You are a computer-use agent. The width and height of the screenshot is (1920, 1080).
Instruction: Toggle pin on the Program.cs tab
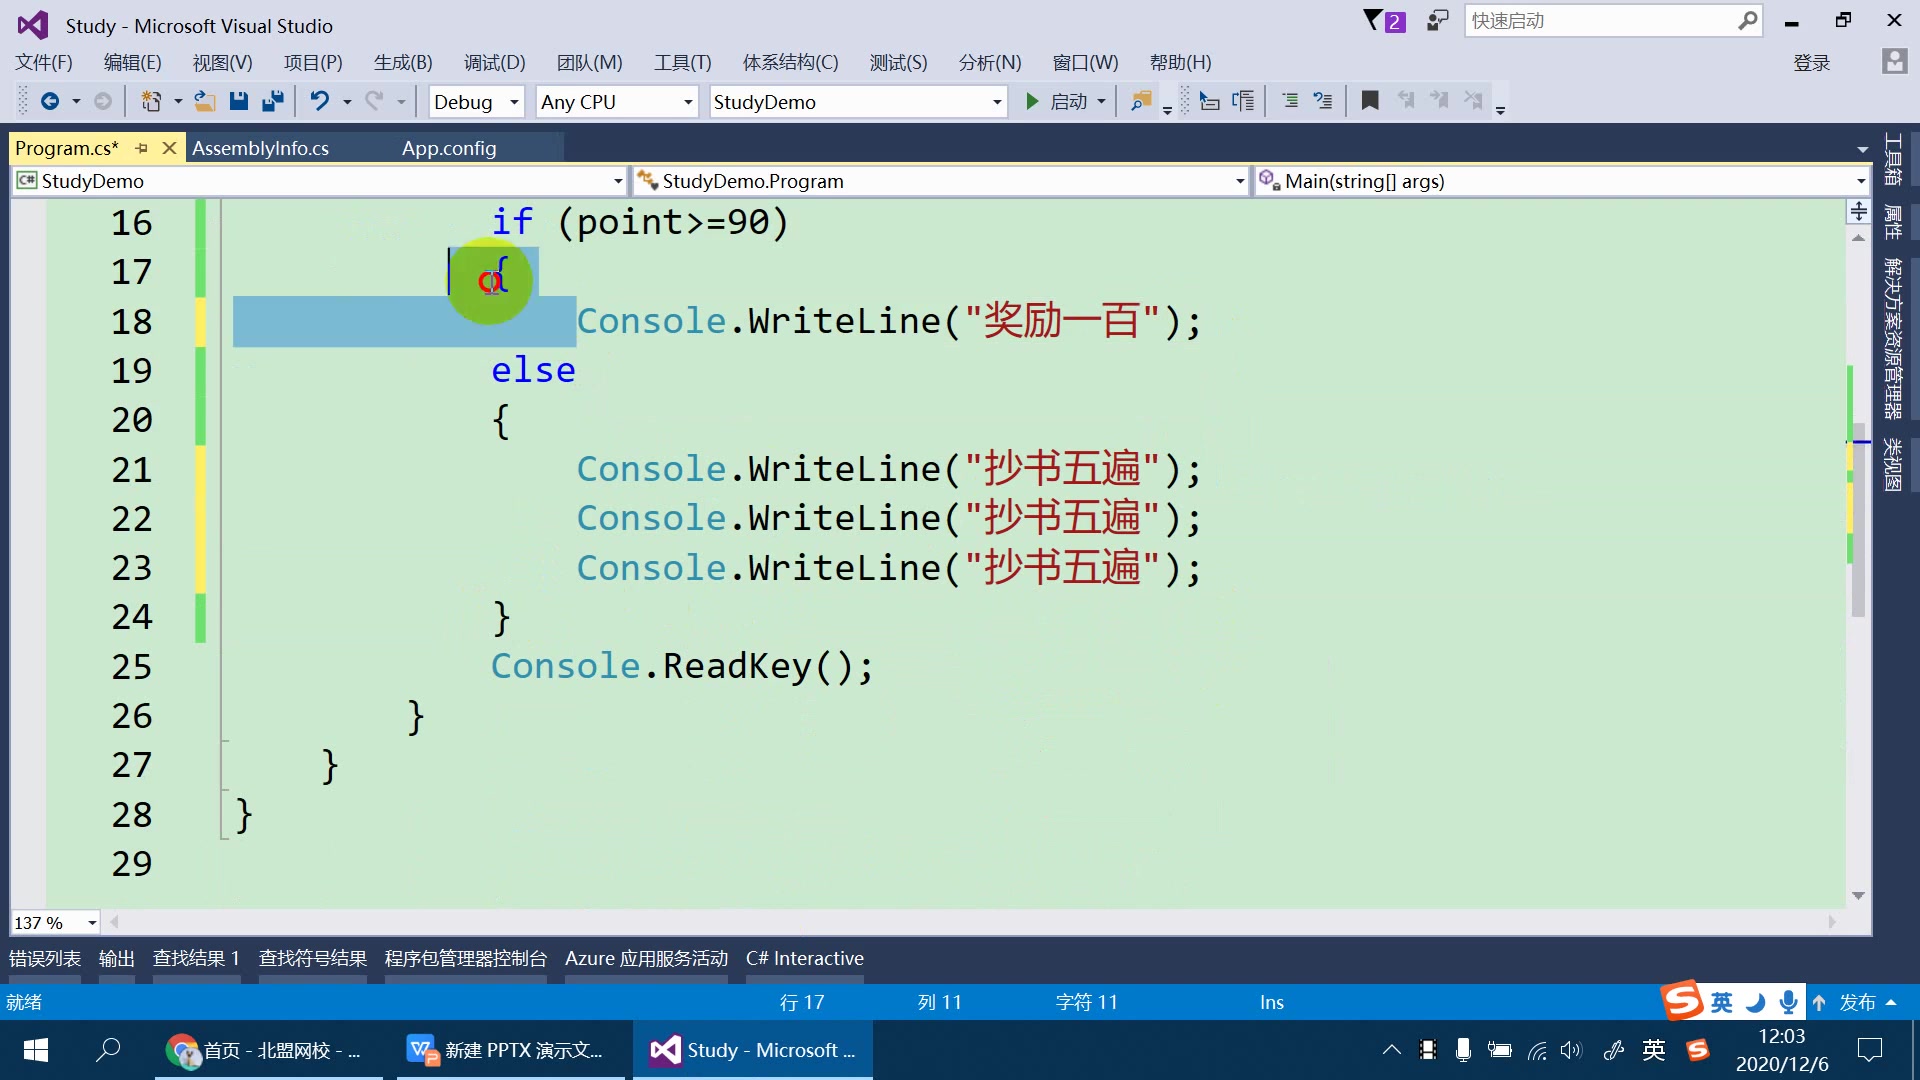coord(142,148)
